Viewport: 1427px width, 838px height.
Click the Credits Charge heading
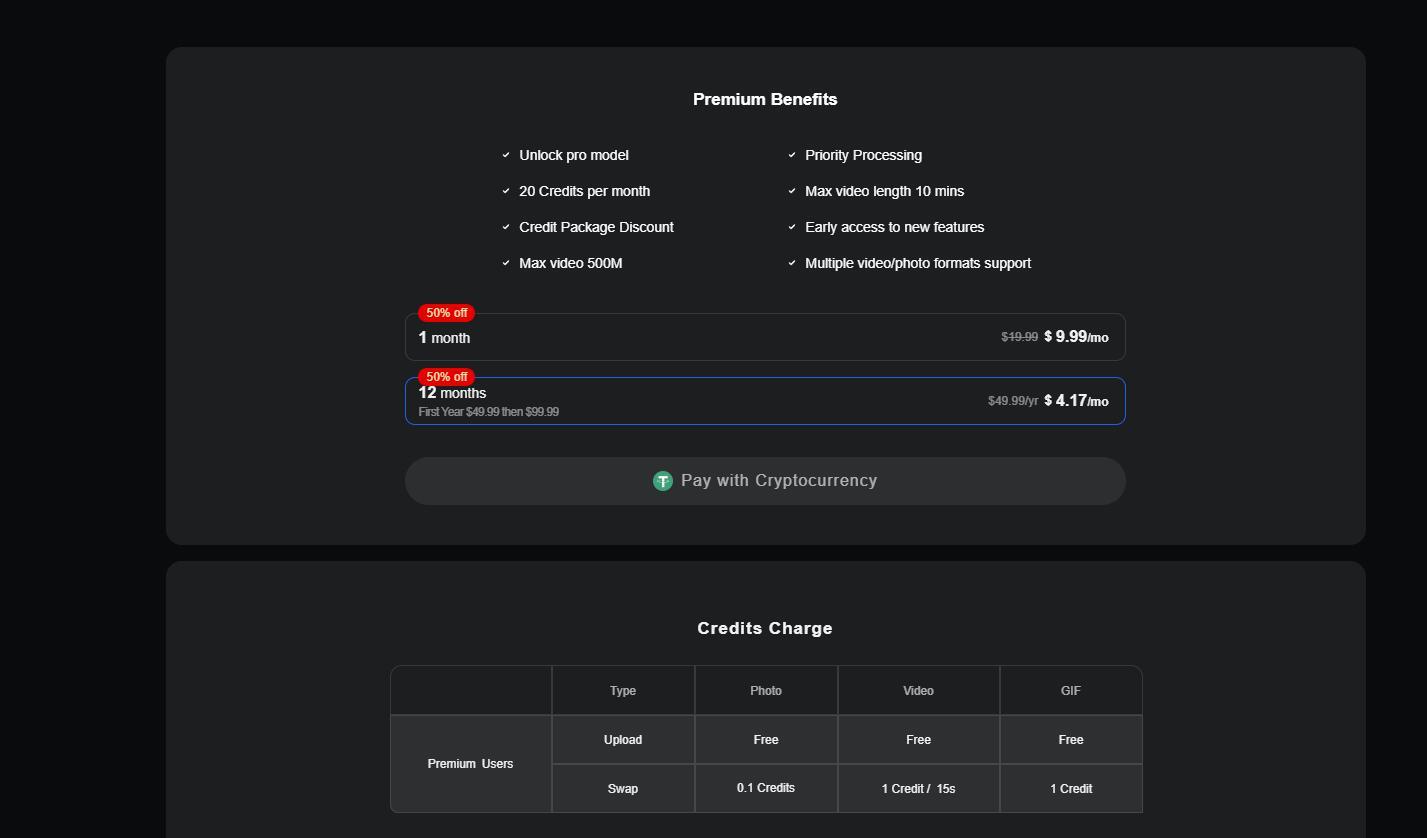[765, 628]
